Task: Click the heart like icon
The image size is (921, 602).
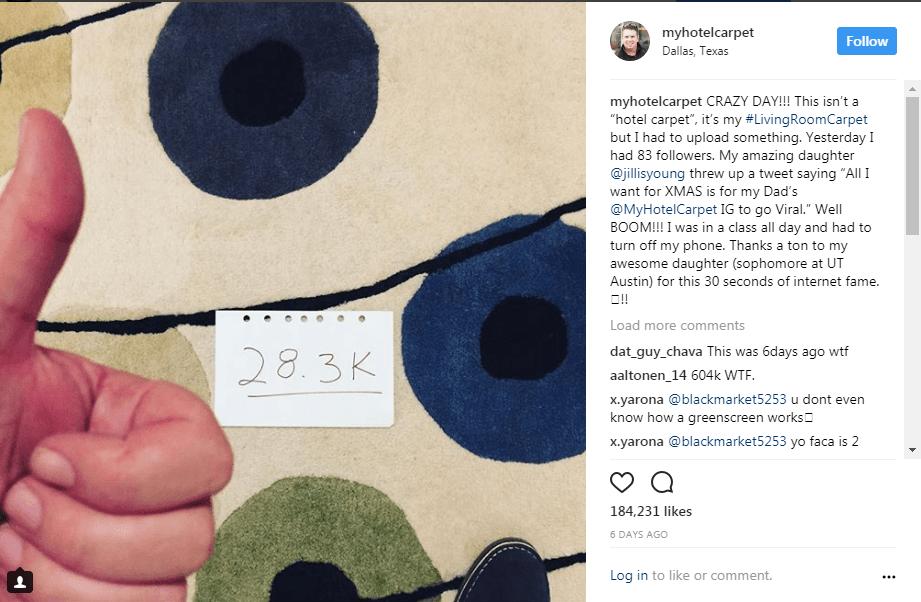Action: point(621,482)
